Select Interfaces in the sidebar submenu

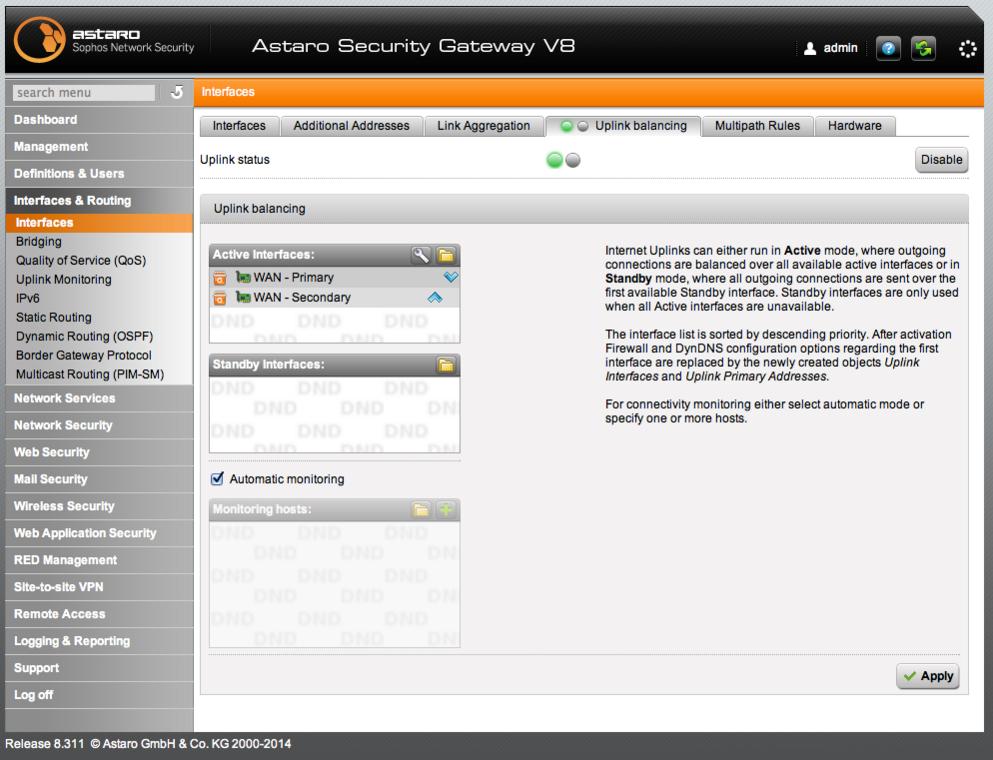(x=99, y=222)
